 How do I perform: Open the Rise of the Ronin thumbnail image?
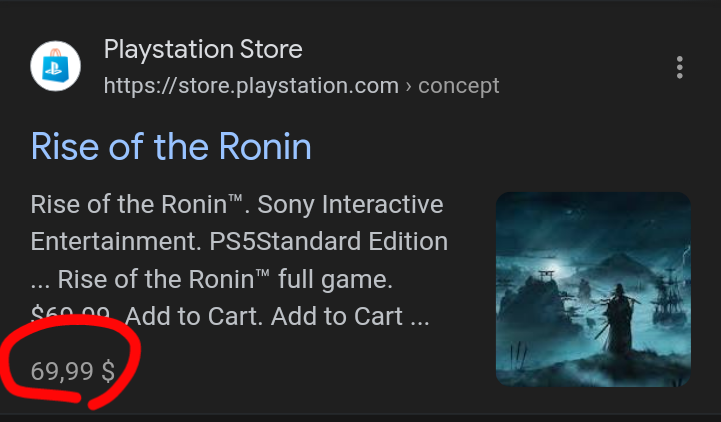point(593,289)
